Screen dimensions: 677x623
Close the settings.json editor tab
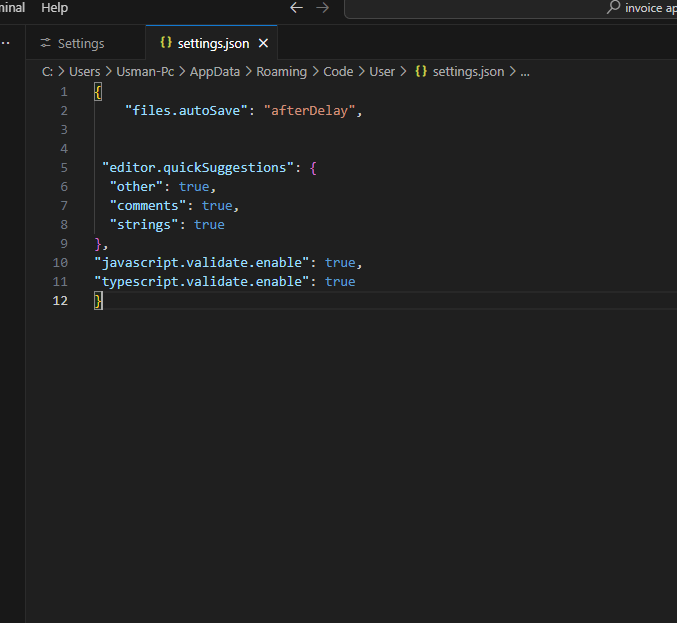(264, 44)
